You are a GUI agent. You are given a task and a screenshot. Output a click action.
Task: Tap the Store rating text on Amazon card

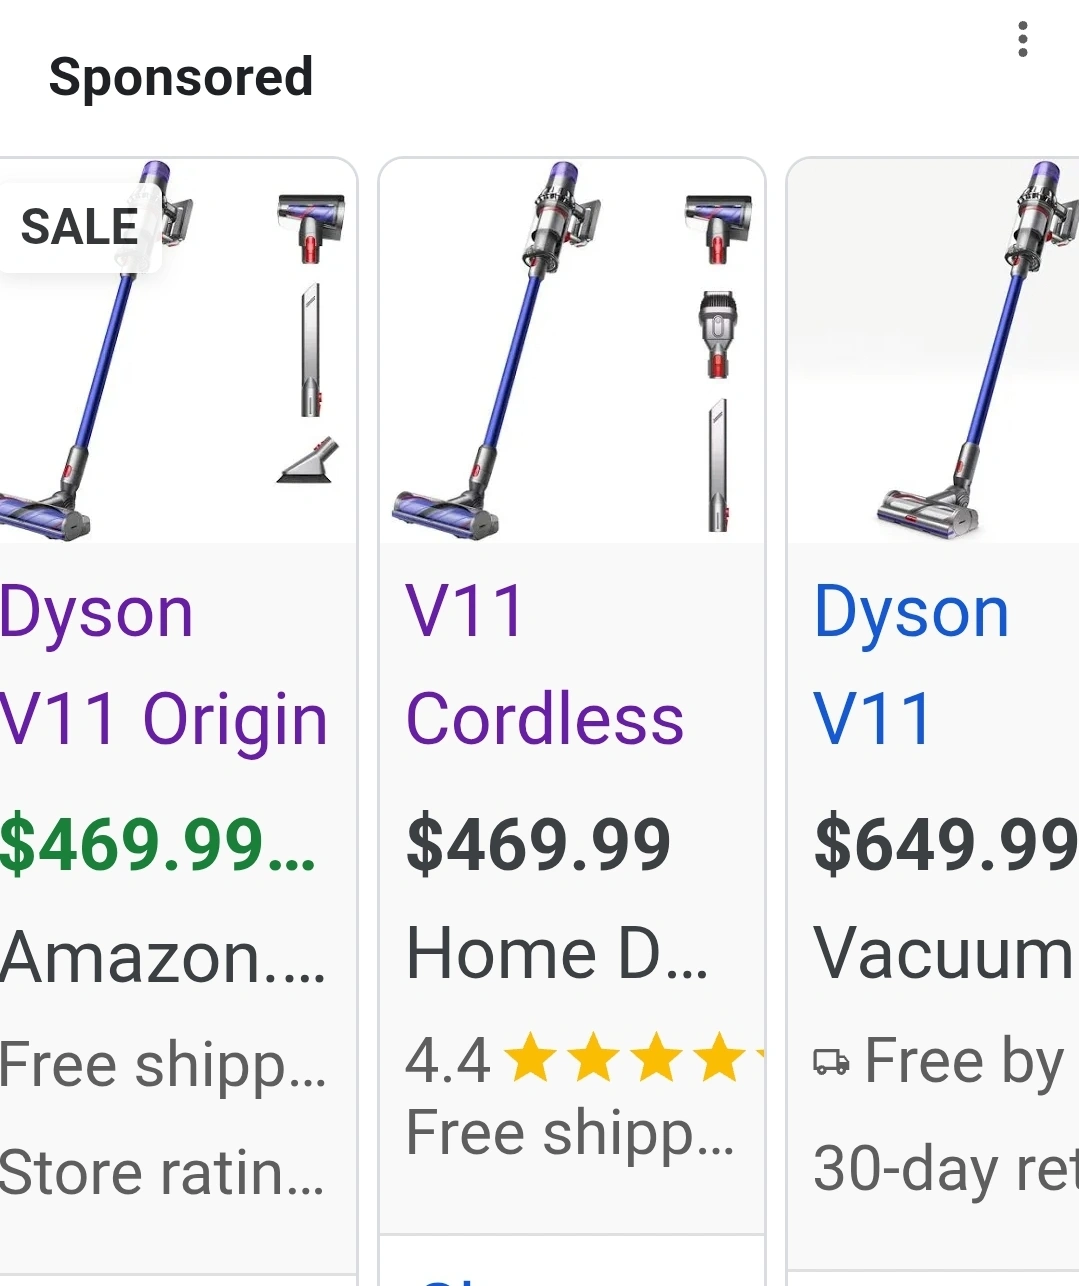tap(163, 1172)
